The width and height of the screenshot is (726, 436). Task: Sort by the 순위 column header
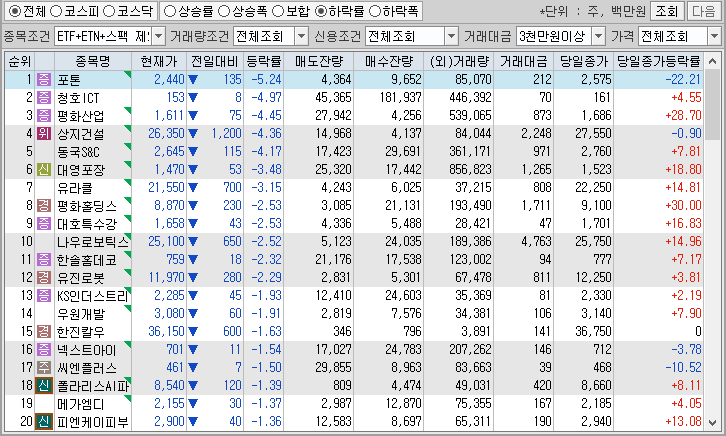coord(19,61)
